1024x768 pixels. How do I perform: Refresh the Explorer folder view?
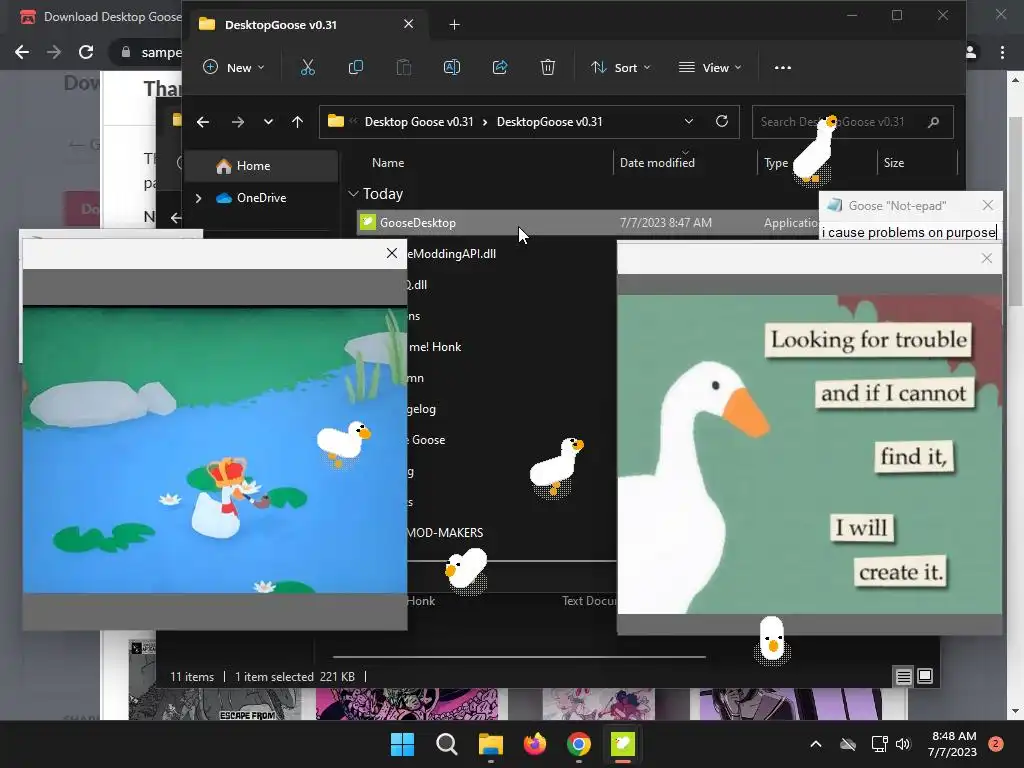coord(722,121)
